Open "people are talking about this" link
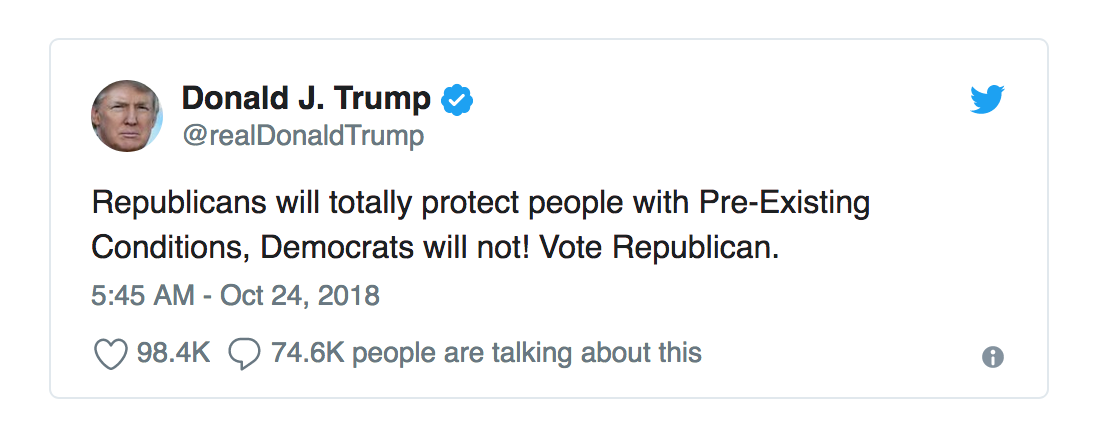1098x426 pixels. 527,353
